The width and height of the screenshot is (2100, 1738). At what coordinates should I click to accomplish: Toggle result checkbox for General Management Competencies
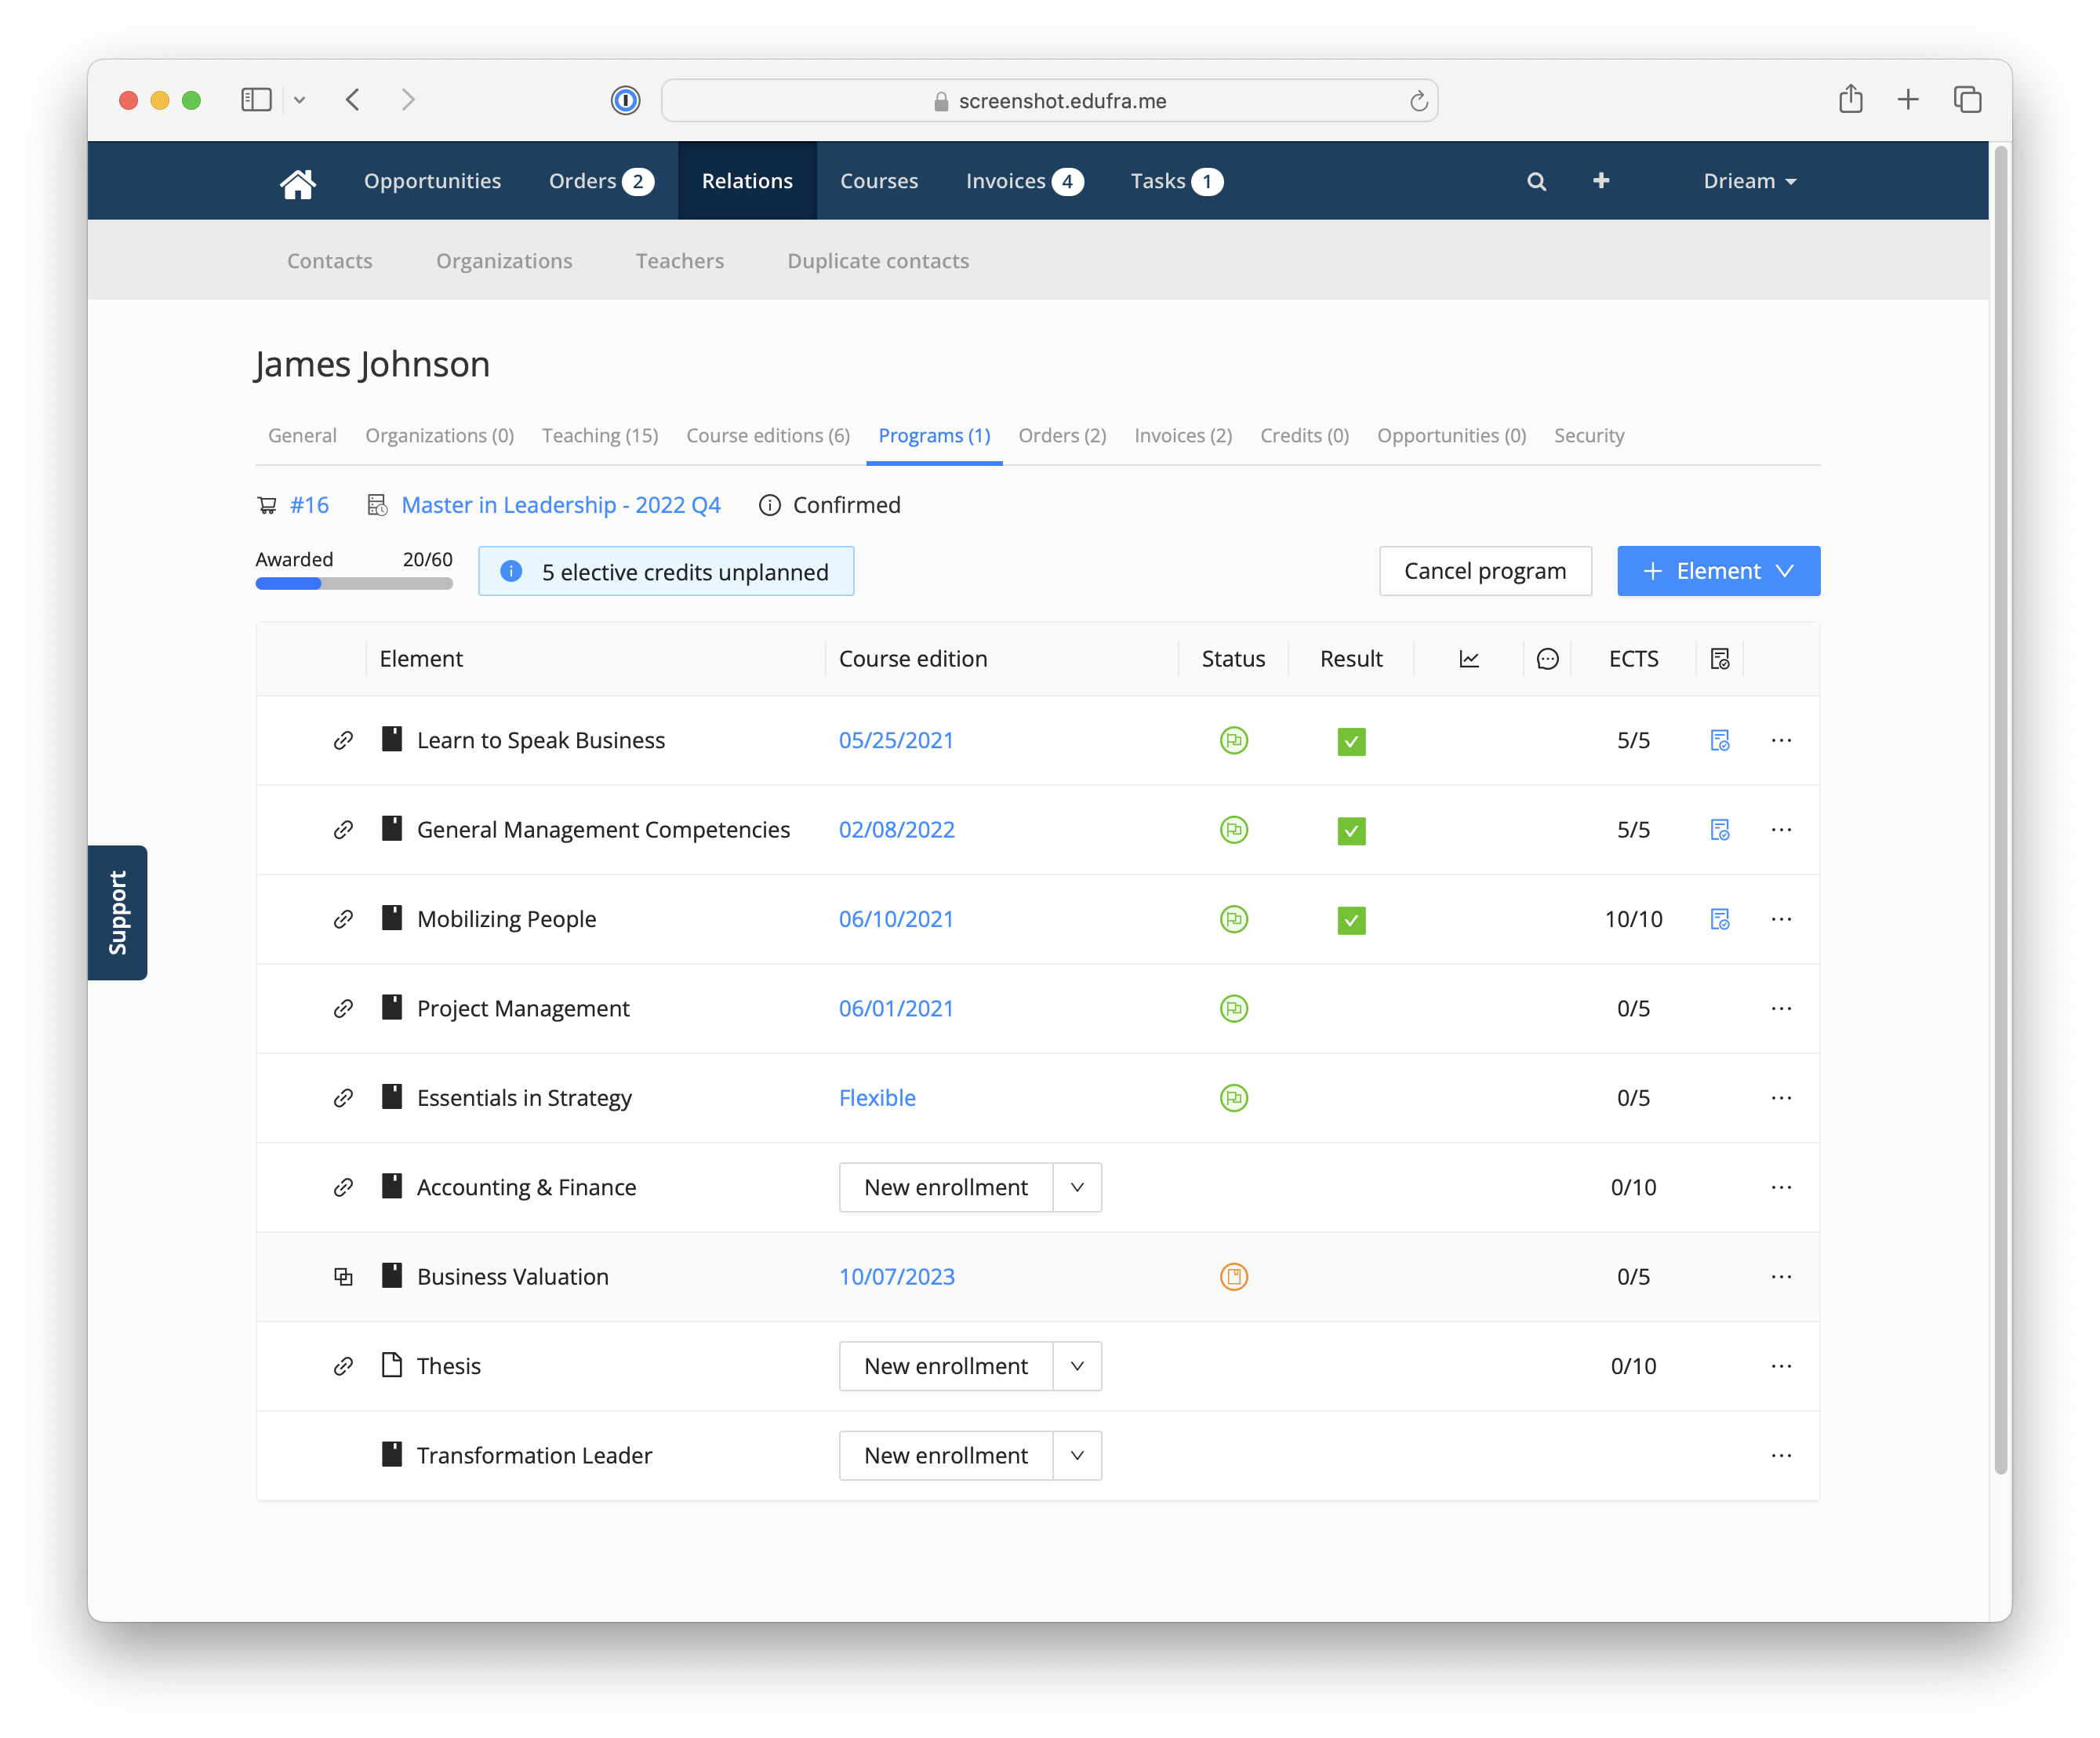tap(1351, 830)
